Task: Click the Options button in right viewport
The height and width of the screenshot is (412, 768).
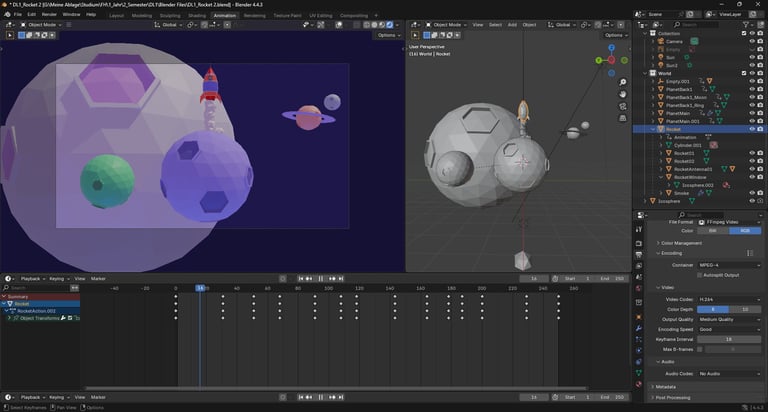Action: tap(615, 35)
